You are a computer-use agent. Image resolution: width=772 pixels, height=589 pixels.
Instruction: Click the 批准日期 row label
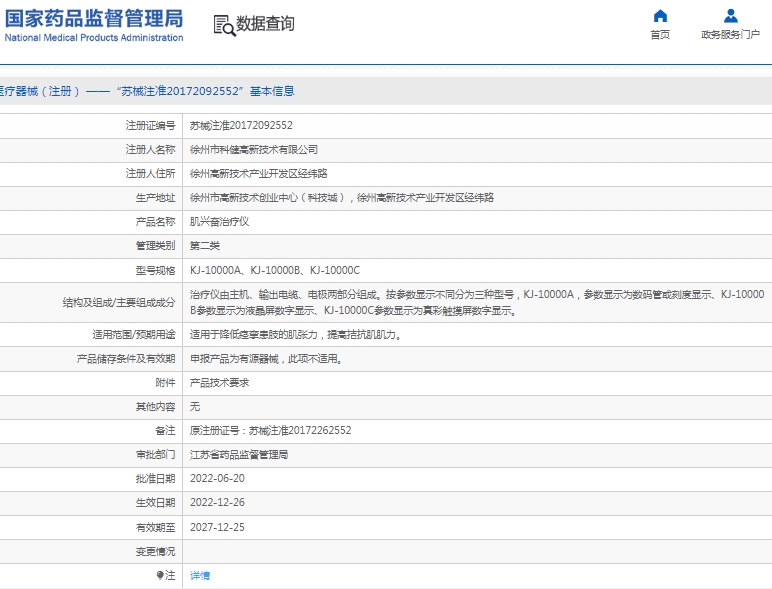[156, 479]
